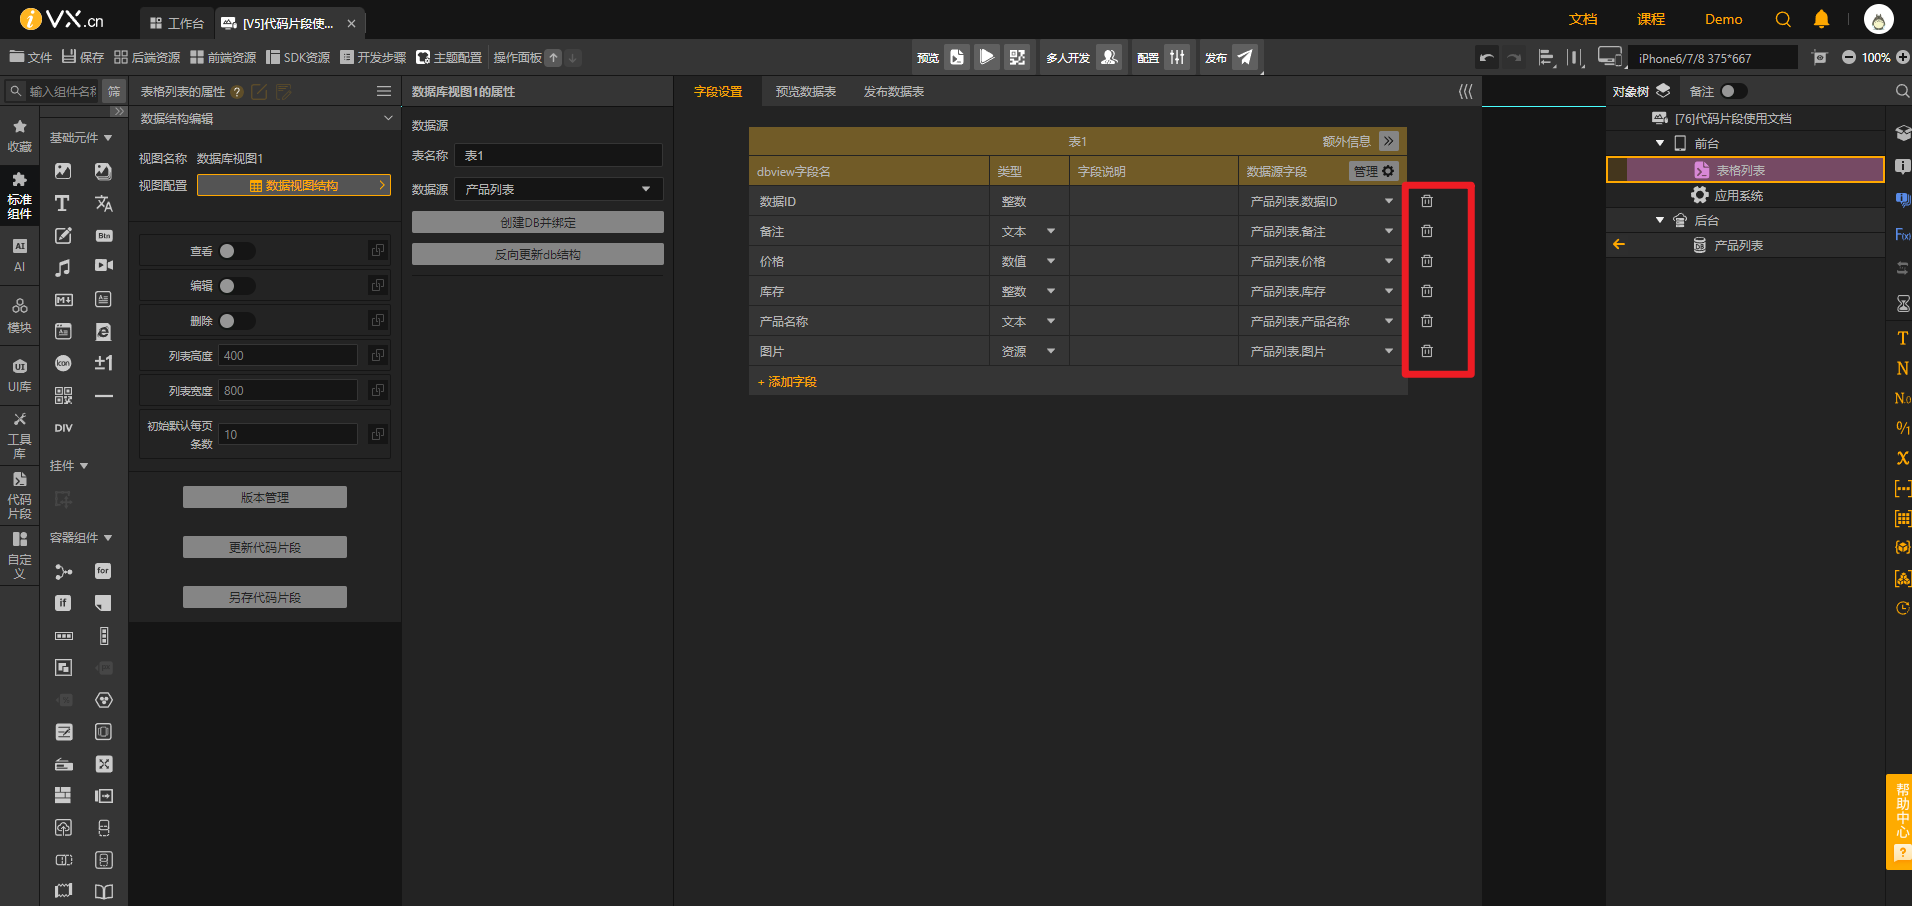Switch to 预览数据表 tab

coord(806,92)
